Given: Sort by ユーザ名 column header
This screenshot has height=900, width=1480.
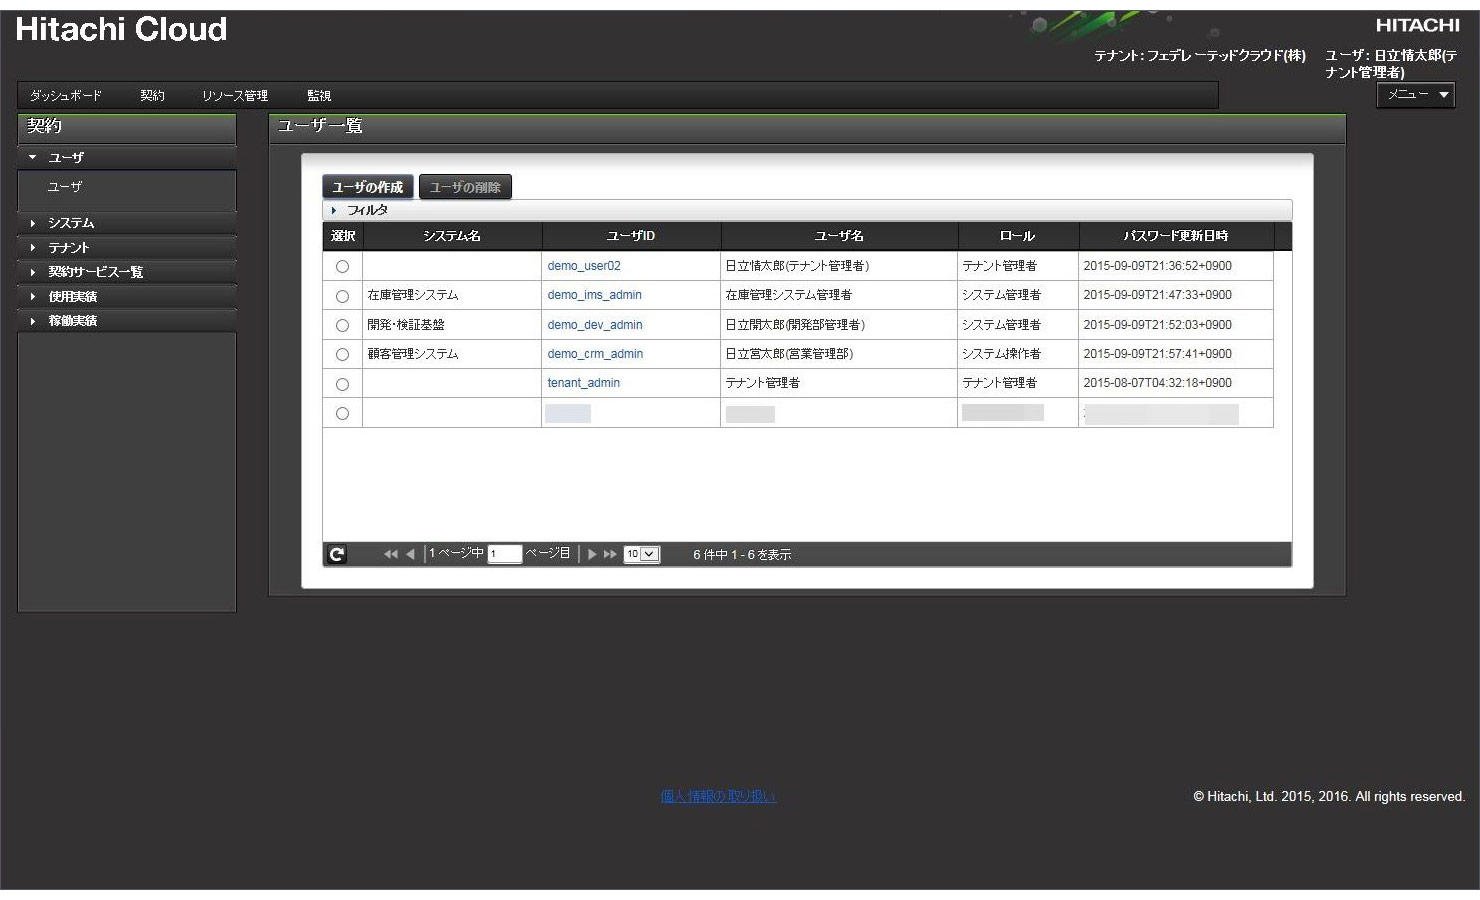Looking at the screenshot, I should [x=839, y=236].
